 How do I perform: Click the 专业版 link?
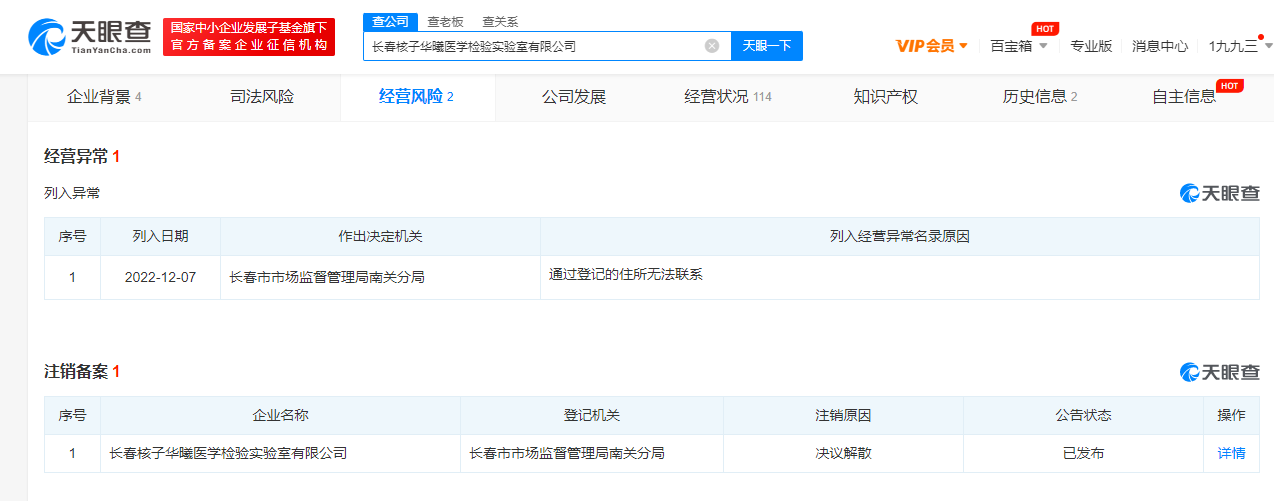(1091, 46)
